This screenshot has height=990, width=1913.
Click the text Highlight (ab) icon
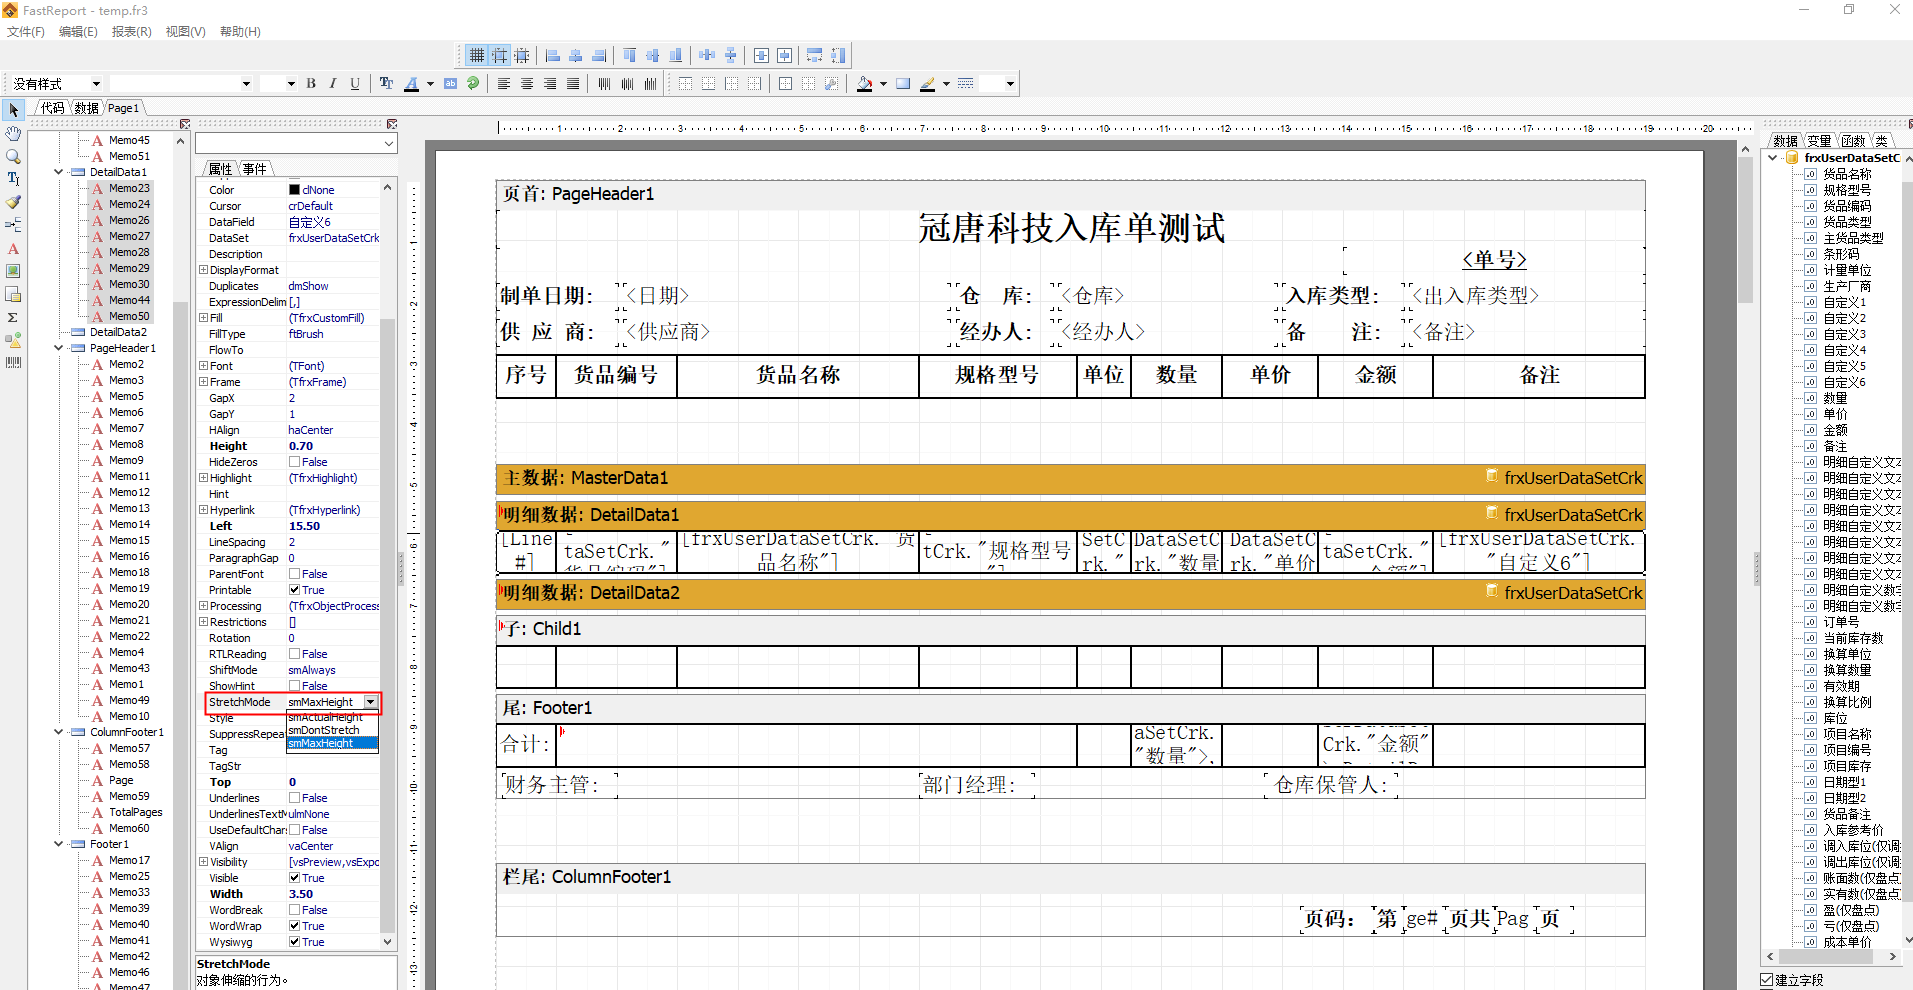click(451, 84)
